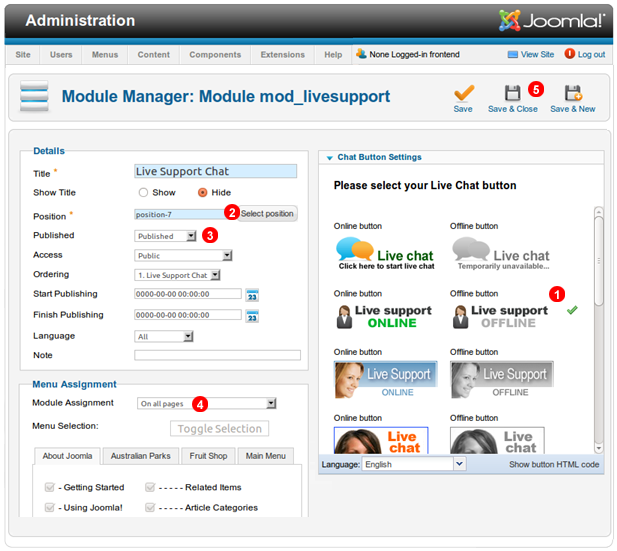Open the Users menu

point(61,55)
